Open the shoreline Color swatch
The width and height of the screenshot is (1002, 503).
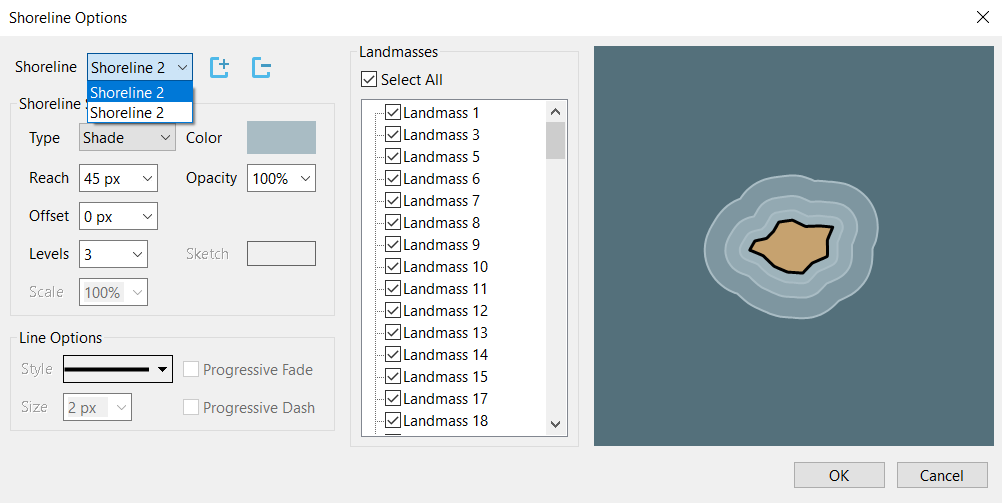coord(281,138)
